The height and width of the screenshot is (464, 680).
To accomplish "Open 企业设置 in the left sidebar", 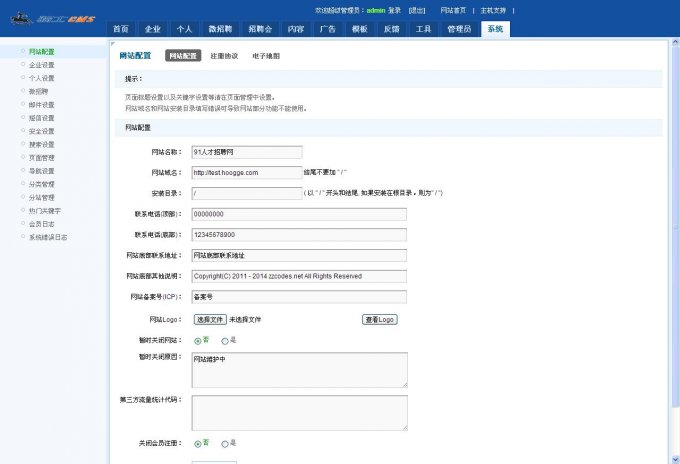I will pyautogui.click(x=42, y=64).
